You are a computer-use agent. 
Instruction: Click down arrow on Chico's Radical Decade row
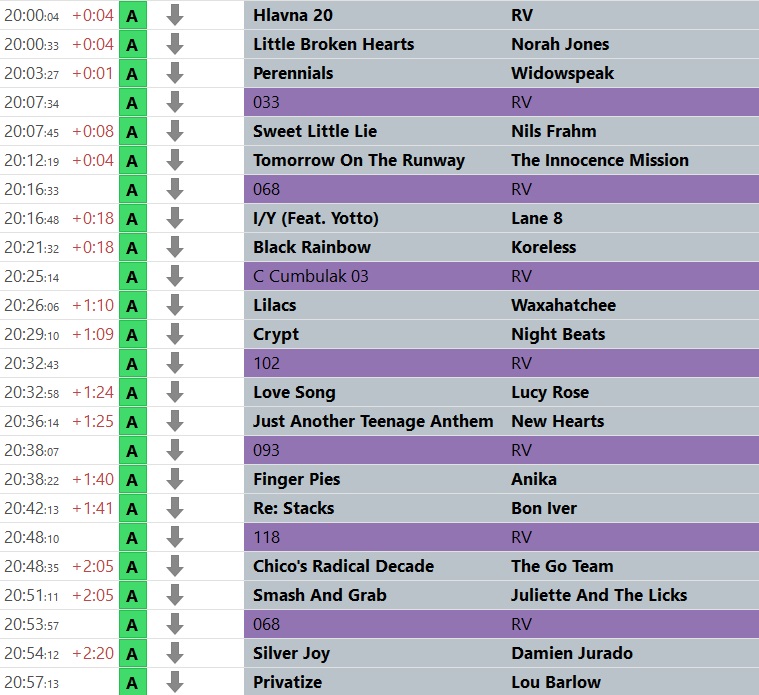(175, 566)
